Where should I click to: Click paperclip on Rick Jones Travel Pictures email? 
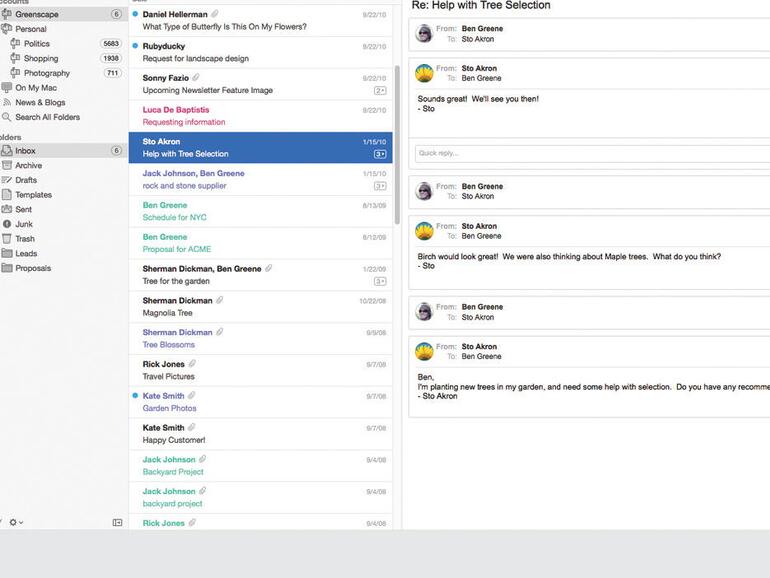pos(192,363)
